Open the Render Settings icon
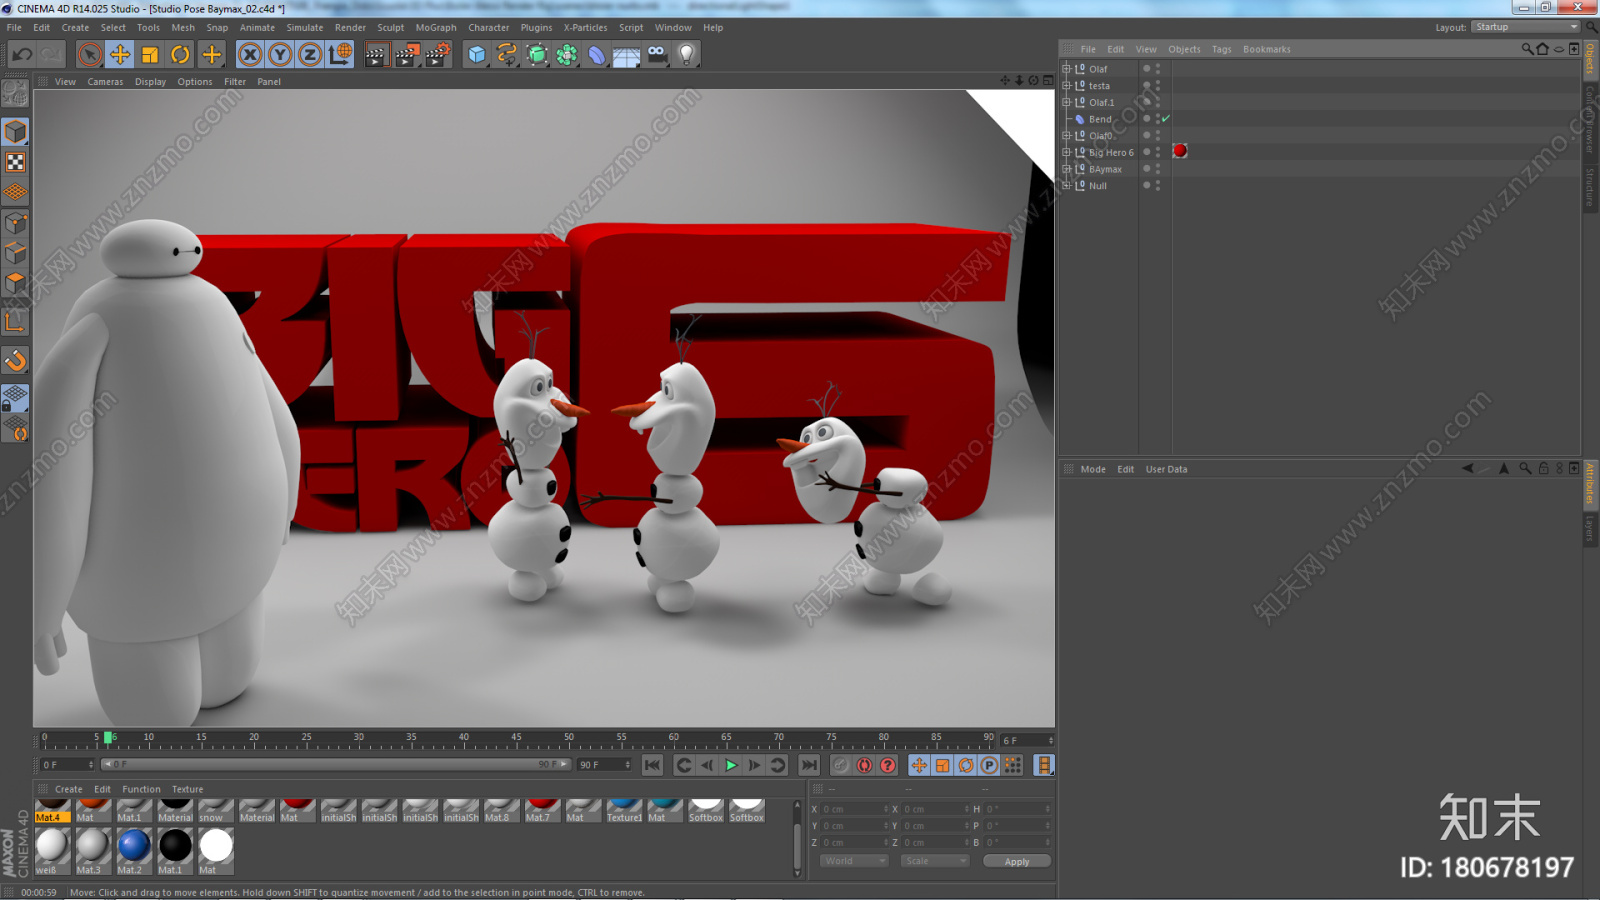 pyautogui.click(x=438, y=54)
